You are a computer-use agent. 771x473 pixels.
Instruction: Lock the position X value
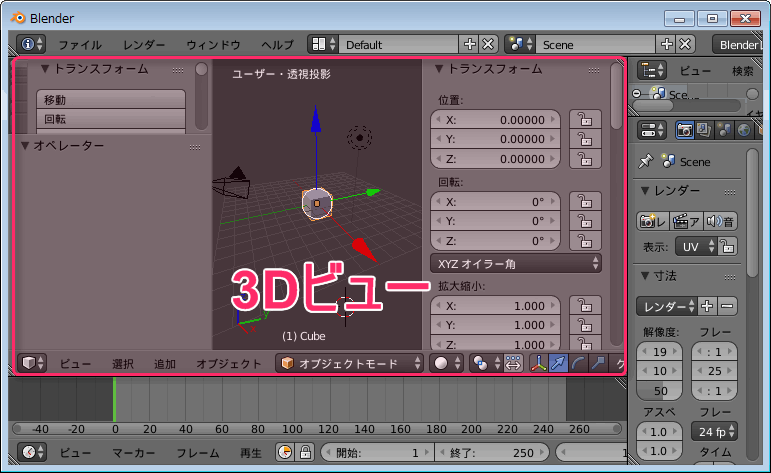pos(585,119)
